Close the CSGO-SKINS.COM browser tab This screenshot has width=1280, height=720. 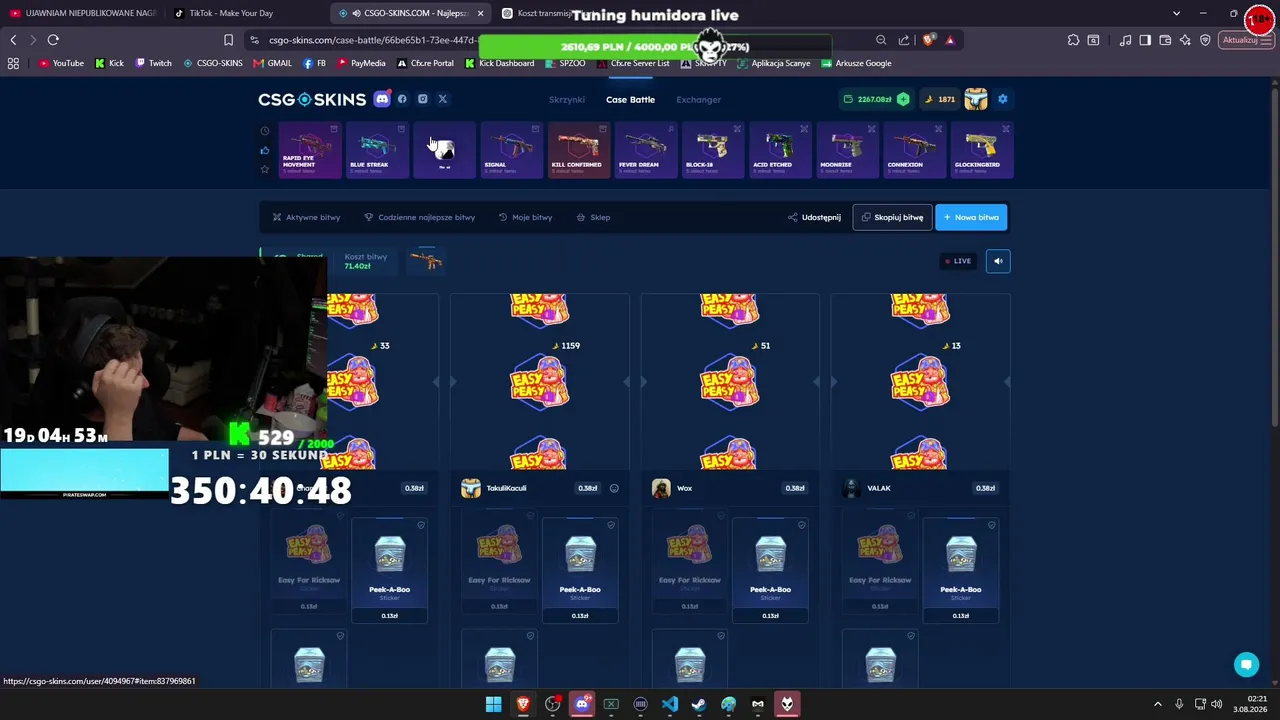point(480,13)
